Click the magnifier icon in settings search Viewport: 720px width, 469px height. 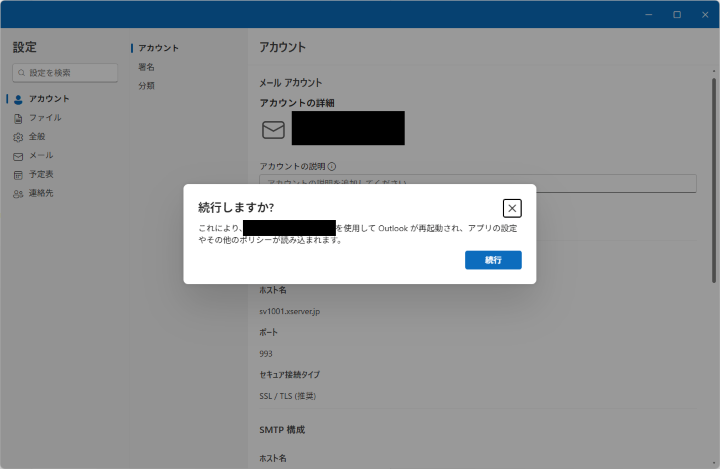[22, 73]
